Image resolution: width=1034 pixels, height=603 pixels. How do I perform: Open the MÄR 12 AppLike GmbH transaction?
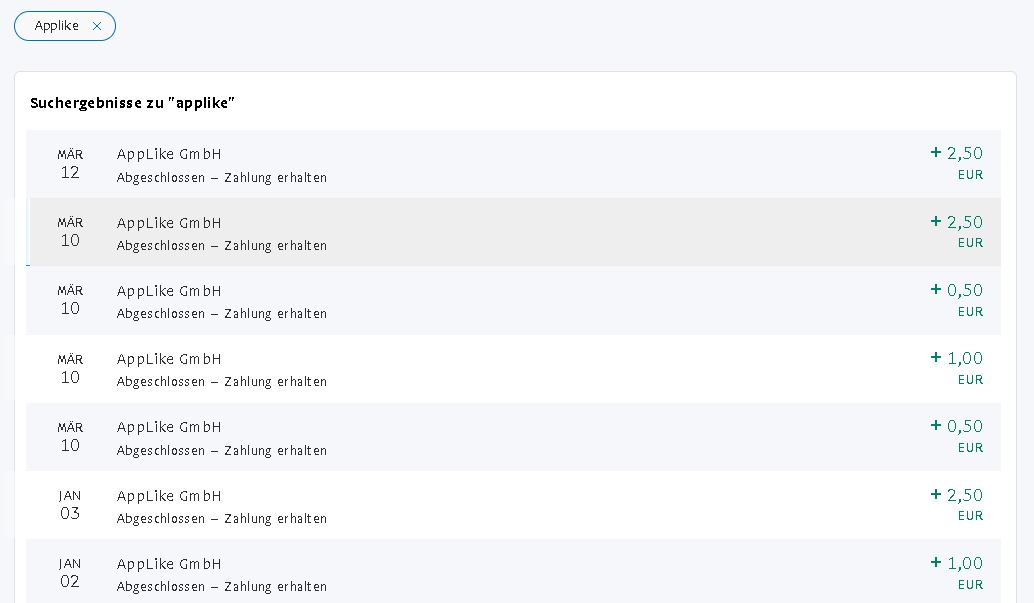[513, 164]
